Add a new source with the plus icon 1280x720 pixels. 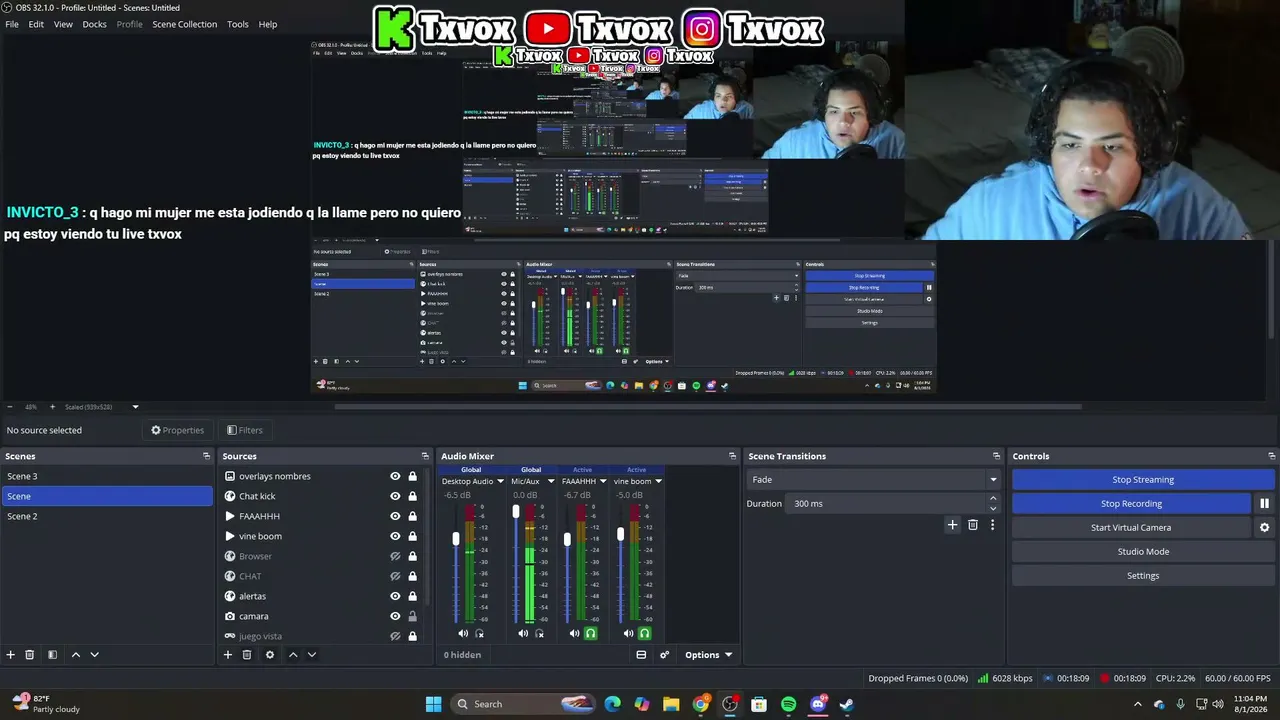(228, 655)
